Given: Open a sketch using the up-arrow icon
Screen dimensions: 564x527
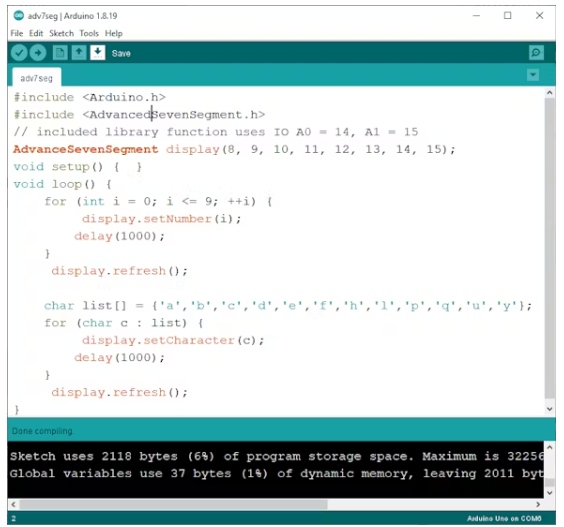Looking at the screenshot, I should [79, 53].
